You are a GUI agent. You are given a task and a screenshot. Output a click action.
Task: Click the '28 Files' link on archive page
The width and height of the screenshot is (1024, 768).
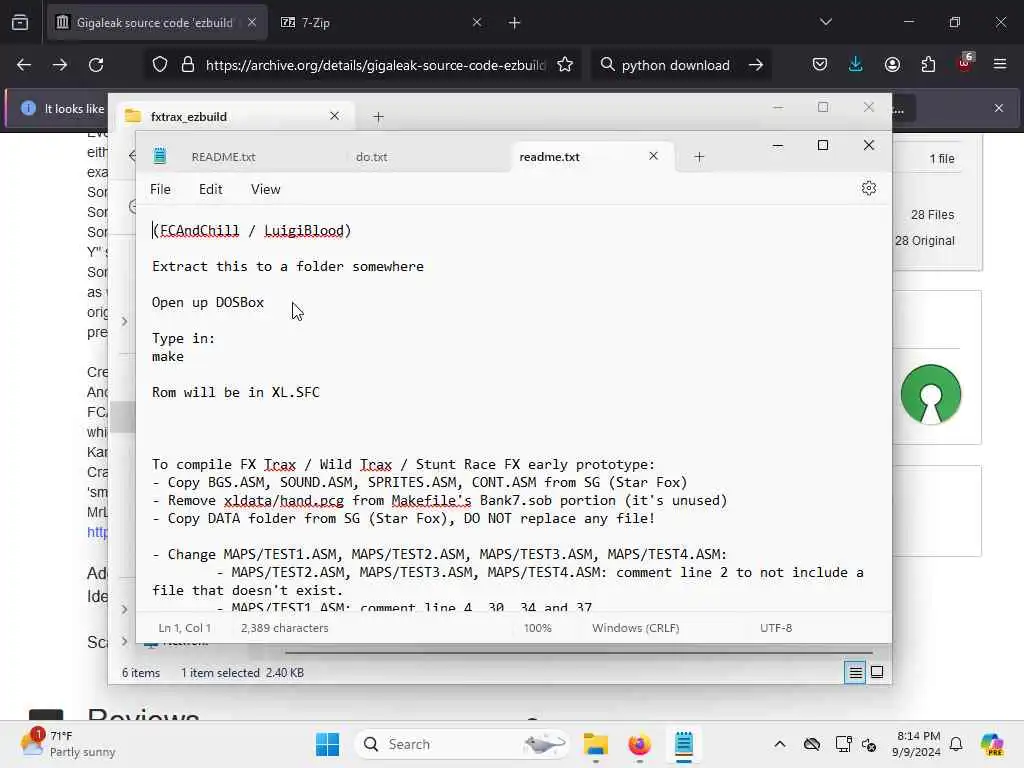point(932,215)
